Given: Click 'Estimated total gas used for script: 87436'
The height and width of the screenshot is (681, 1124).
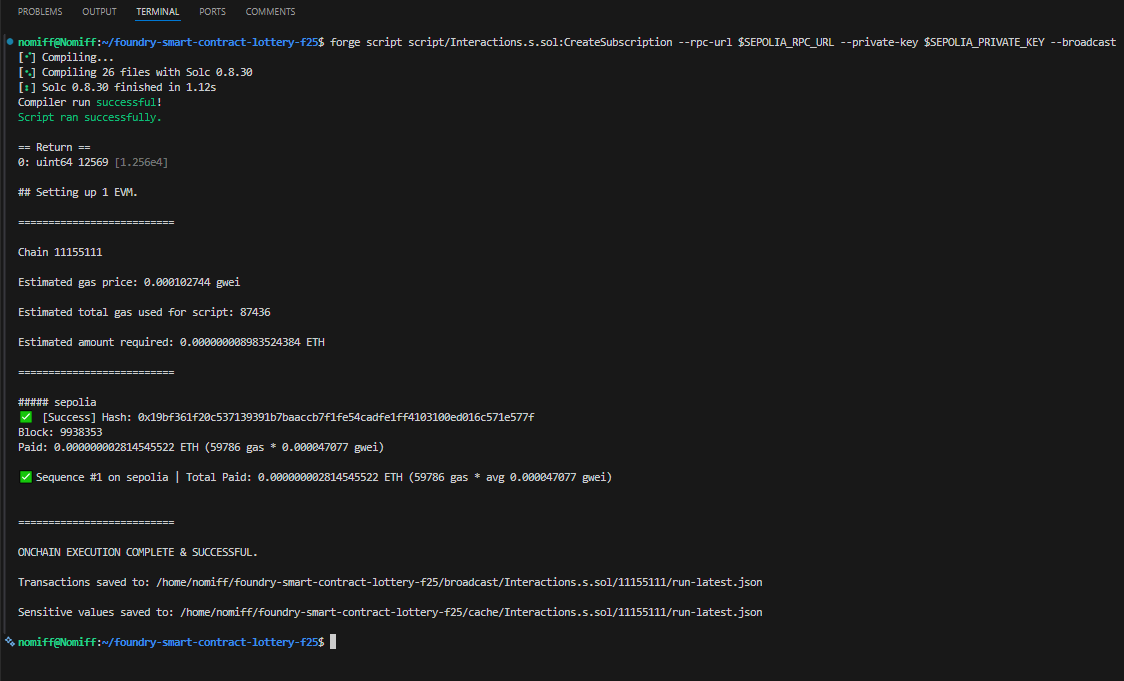Looking at the screenshot, I should coord(144,313).
